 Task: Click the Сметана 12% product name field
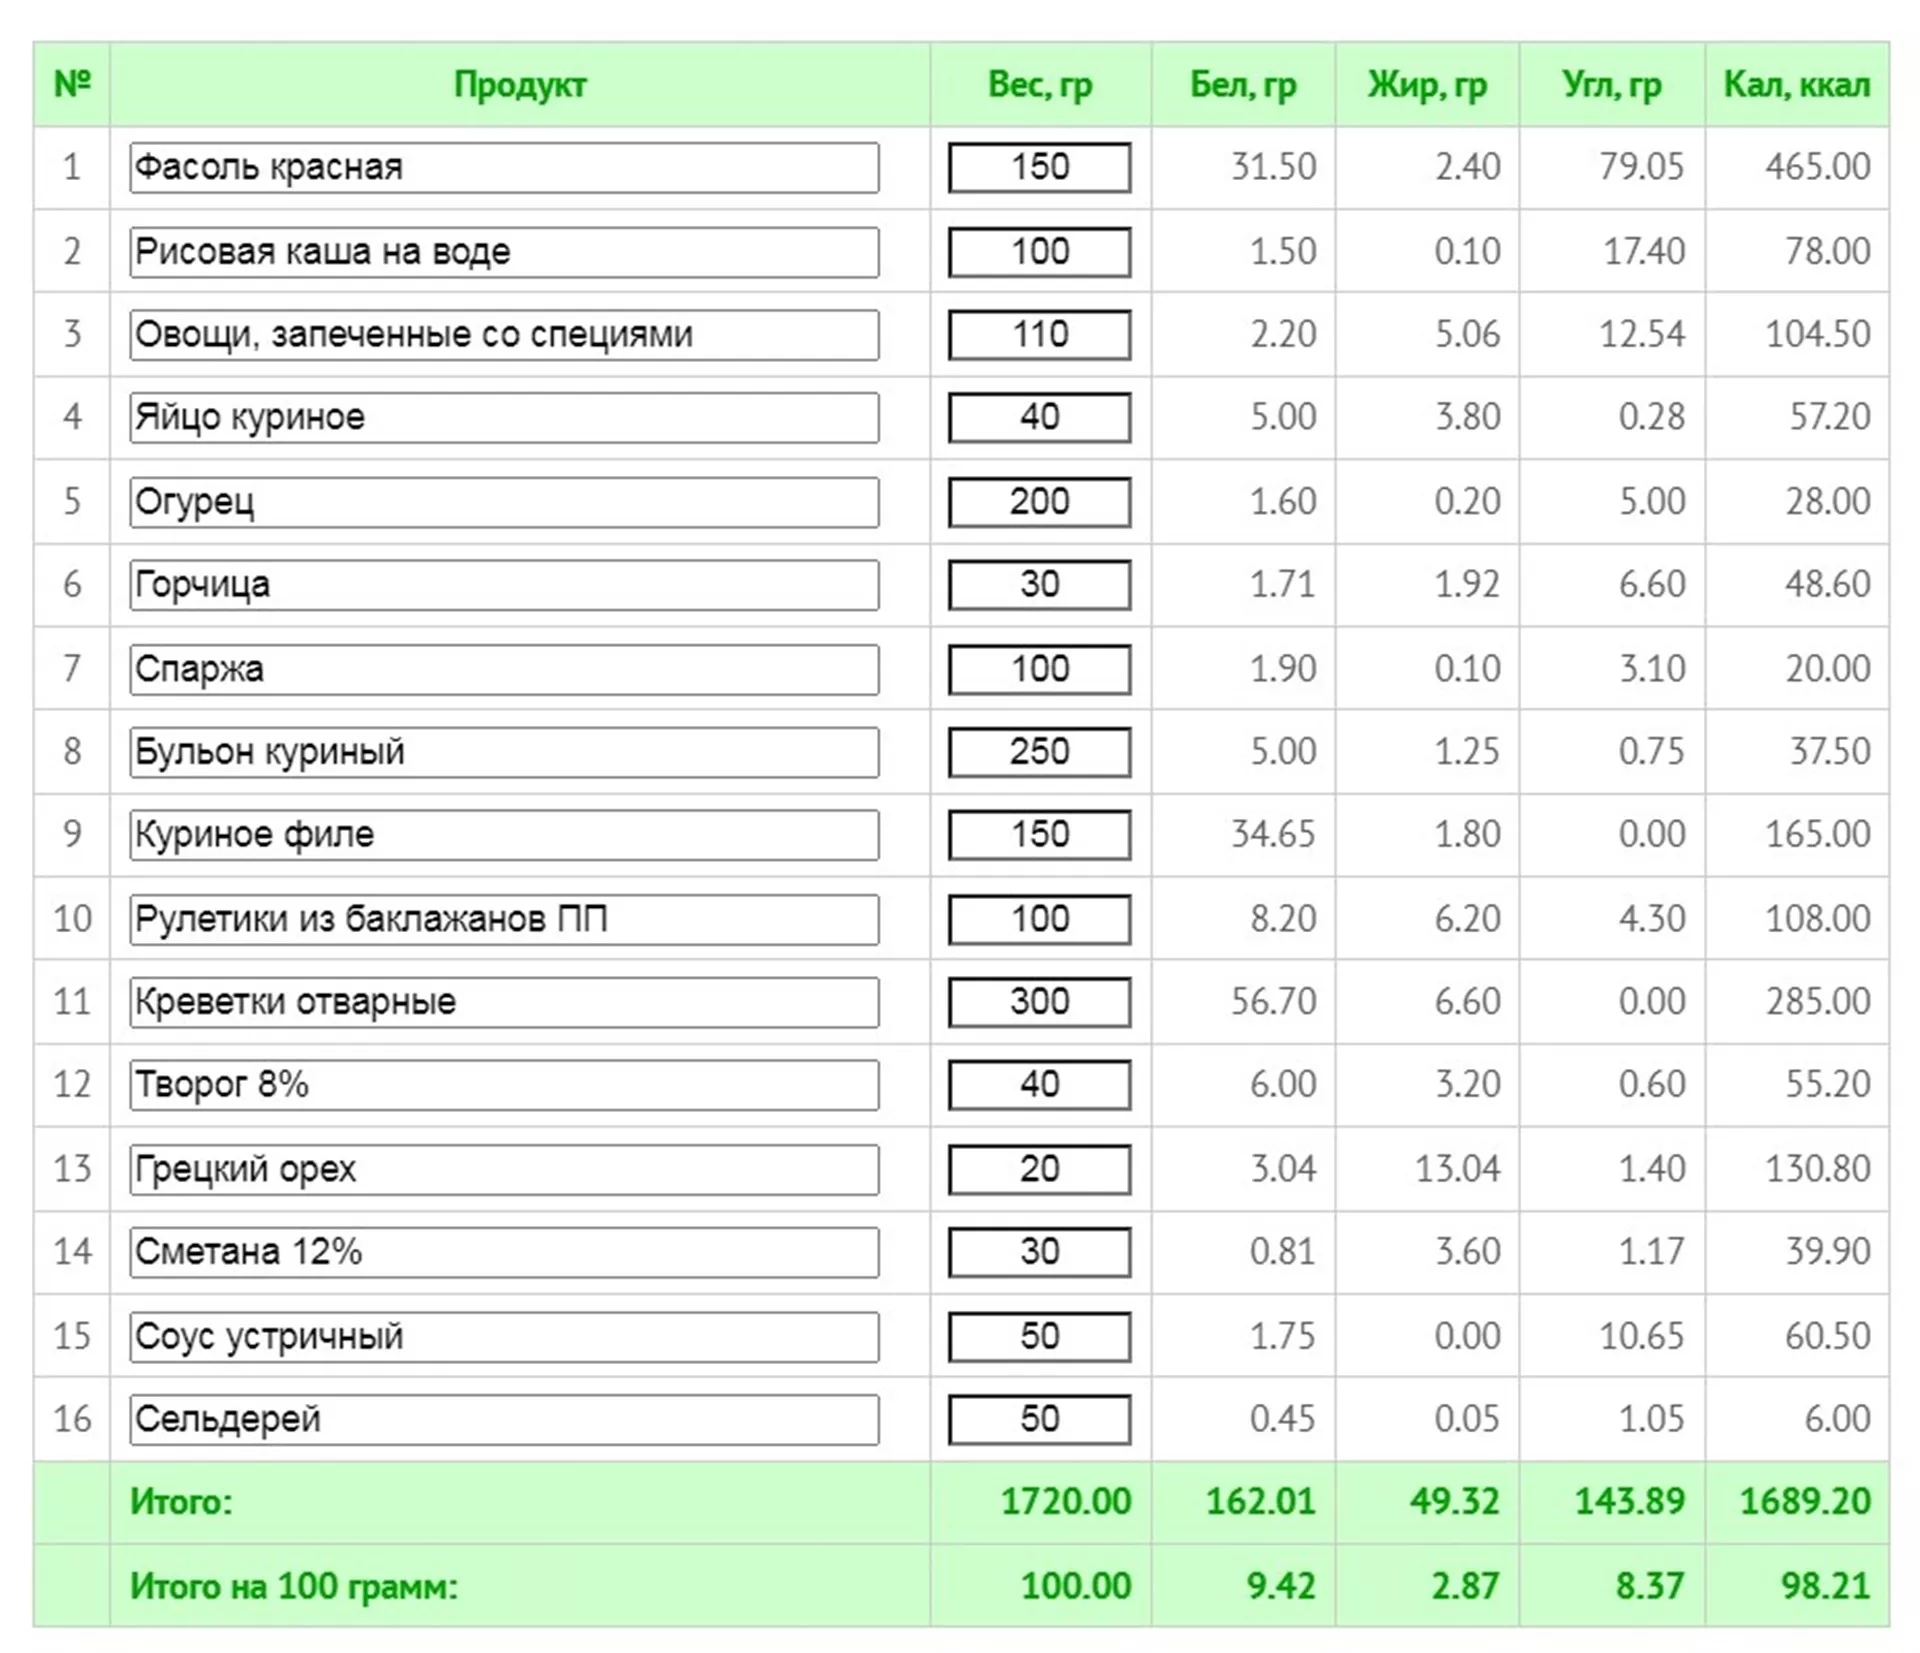(504, 1252)
